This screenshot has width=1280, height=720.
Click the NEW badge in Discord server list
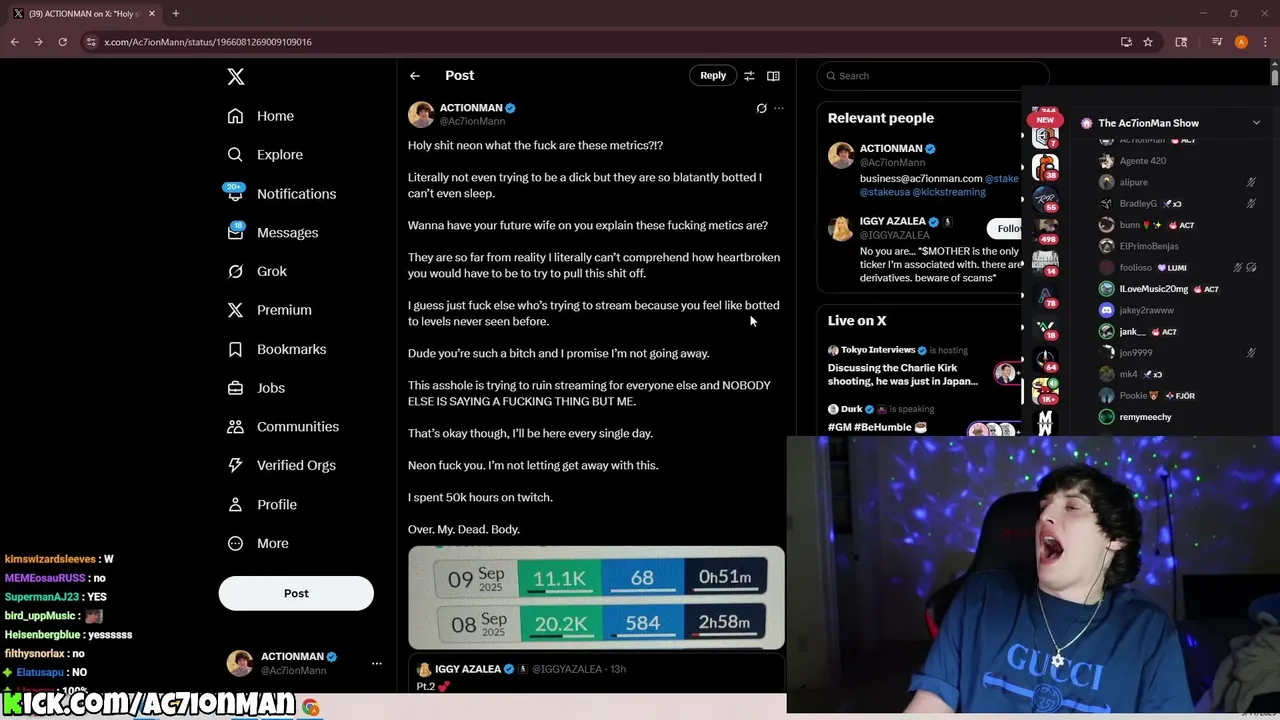click(x=1045, y=119)
